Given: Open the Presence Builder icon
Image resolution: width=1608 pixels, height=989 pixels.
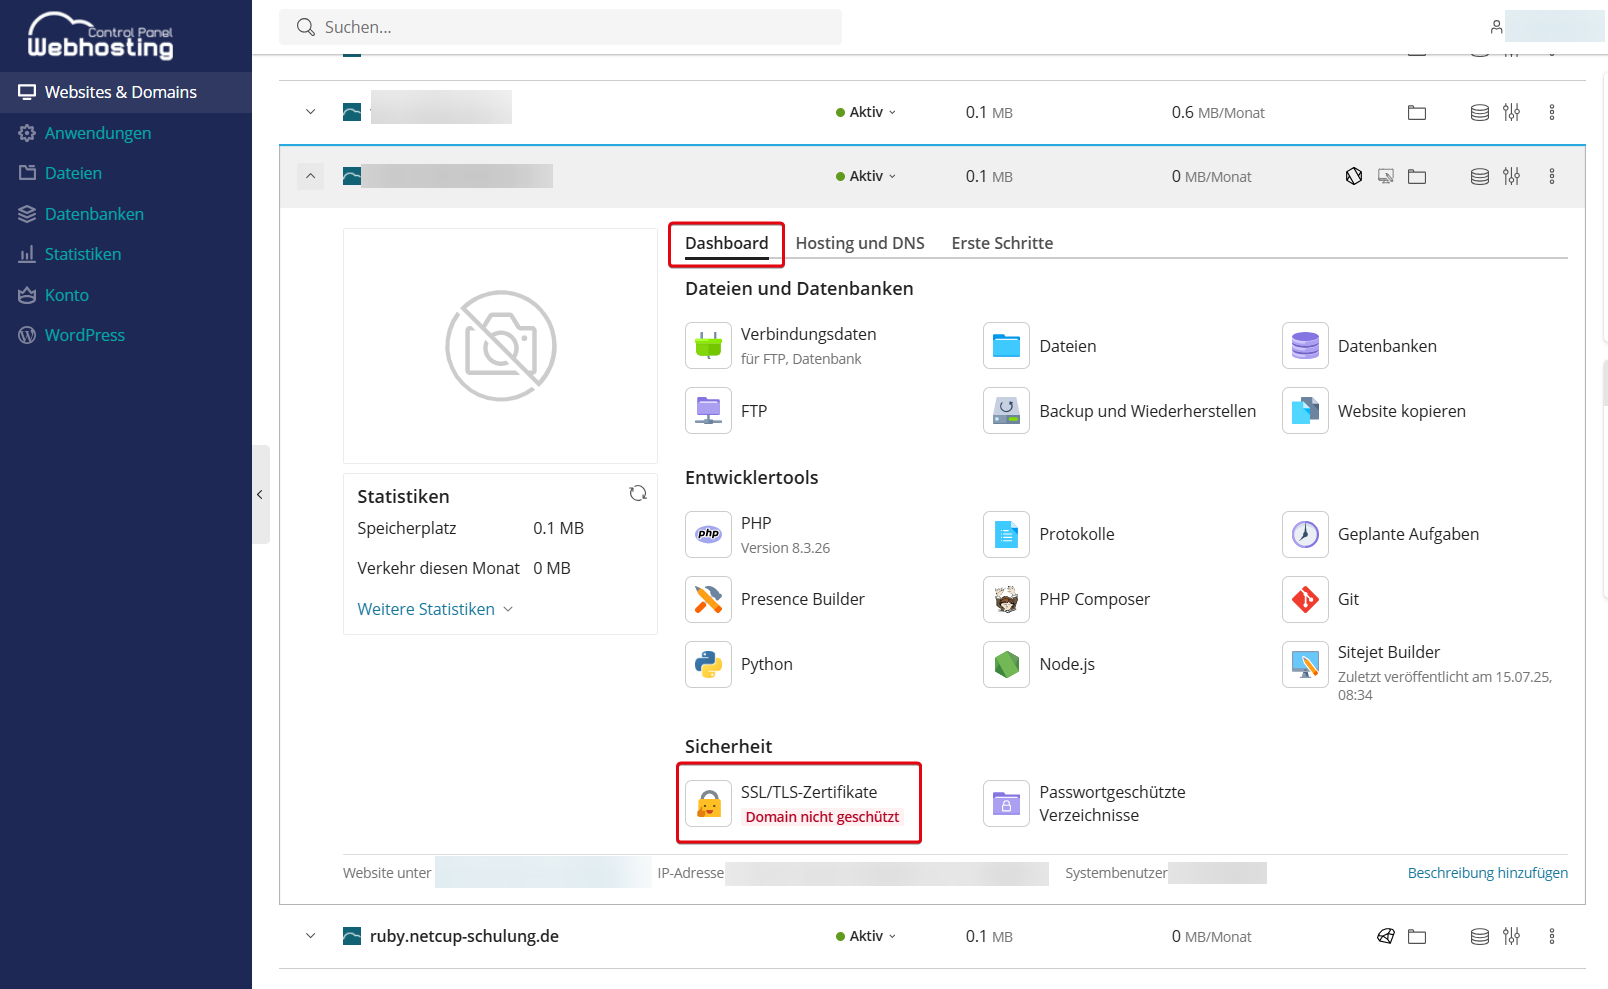Looking at the screenshot, I should [x=708, y=599].
